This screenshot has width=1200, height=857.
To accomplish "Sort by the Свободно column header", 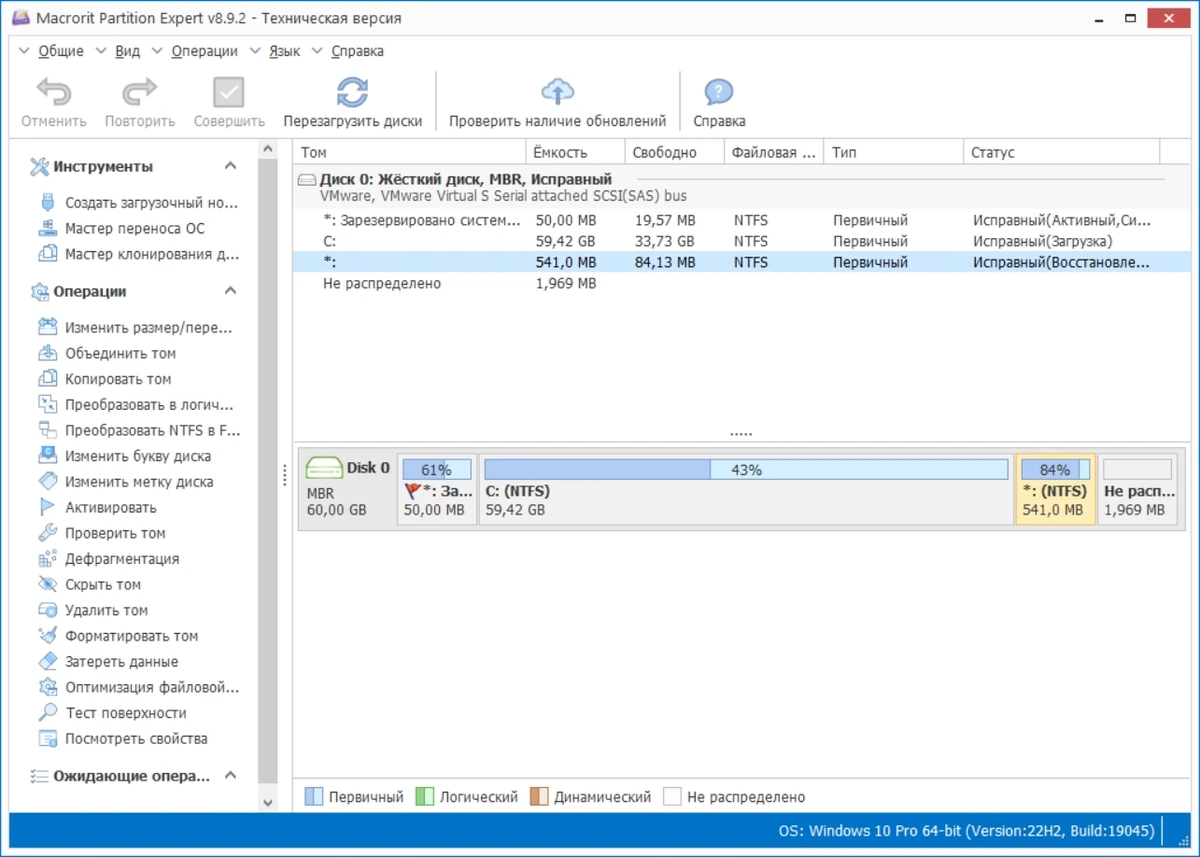I will (x=675, y=152).
